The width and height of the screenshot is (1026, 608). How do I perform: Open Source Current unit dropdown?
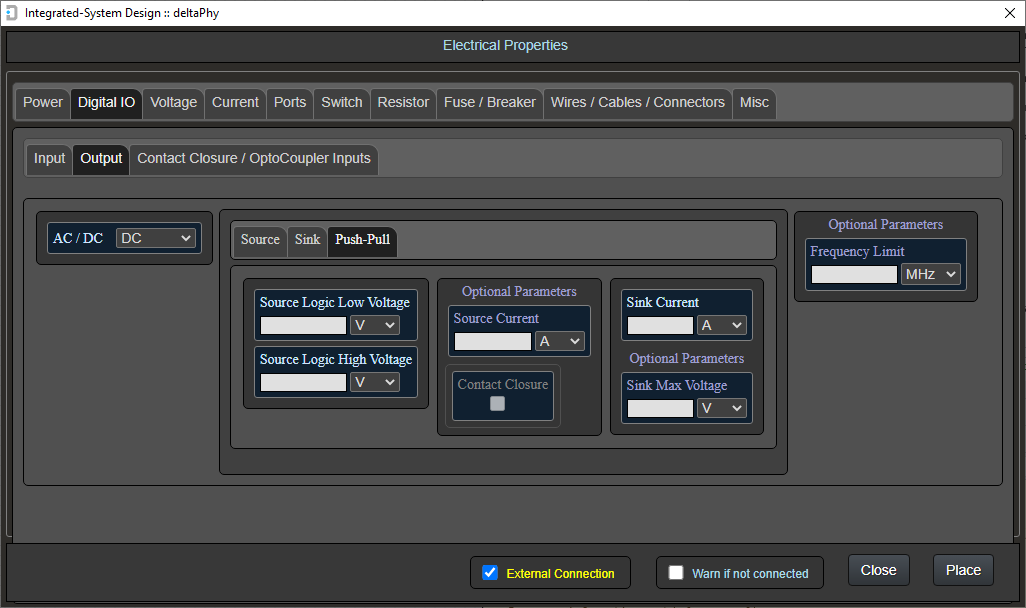(x=560, y=341)
